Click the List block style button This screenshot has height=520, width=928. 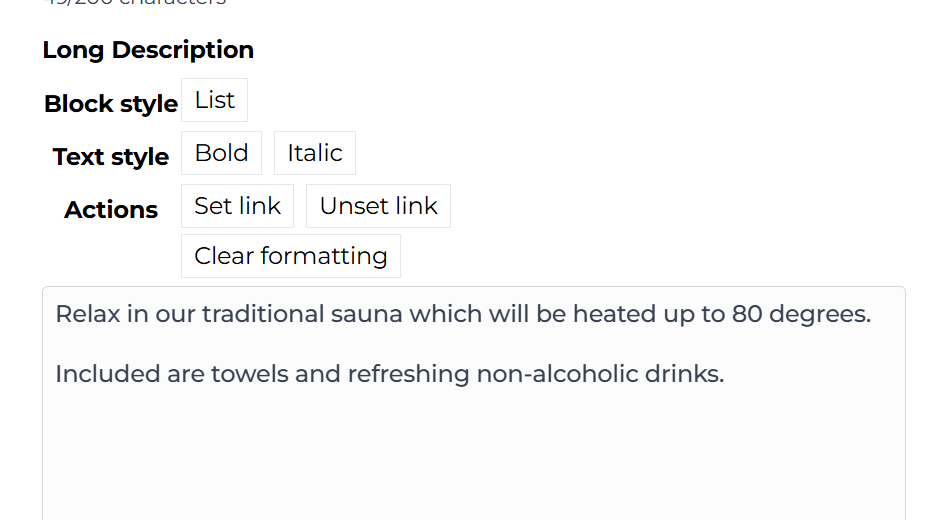point(214,100)
